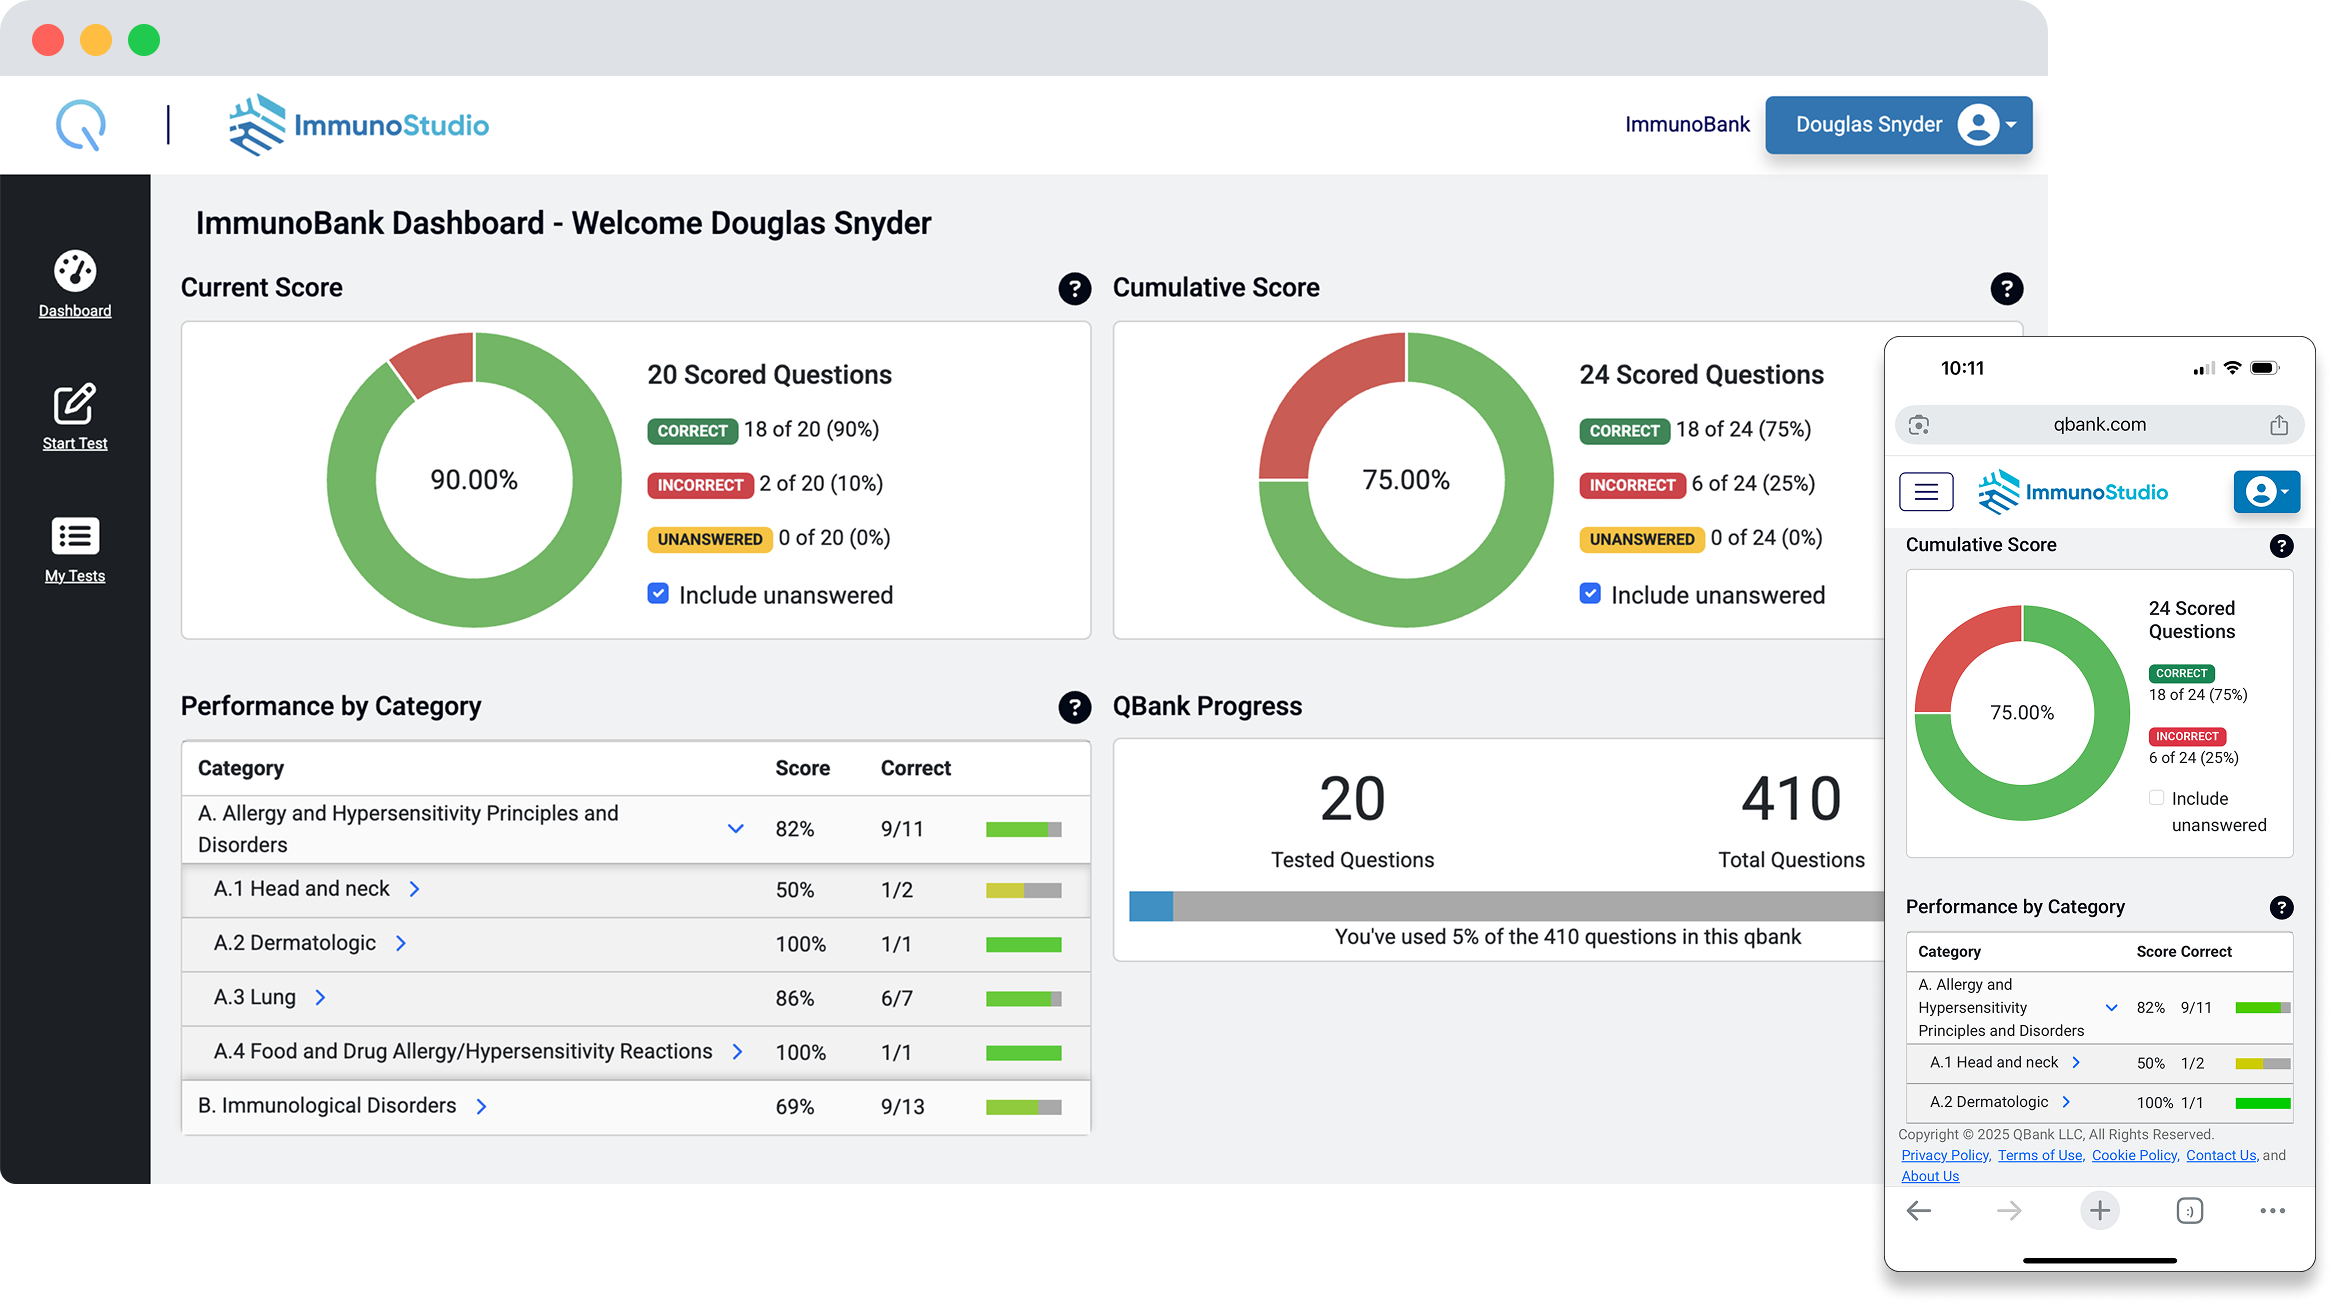Open the About Us link

(x=1930, y=1176)
